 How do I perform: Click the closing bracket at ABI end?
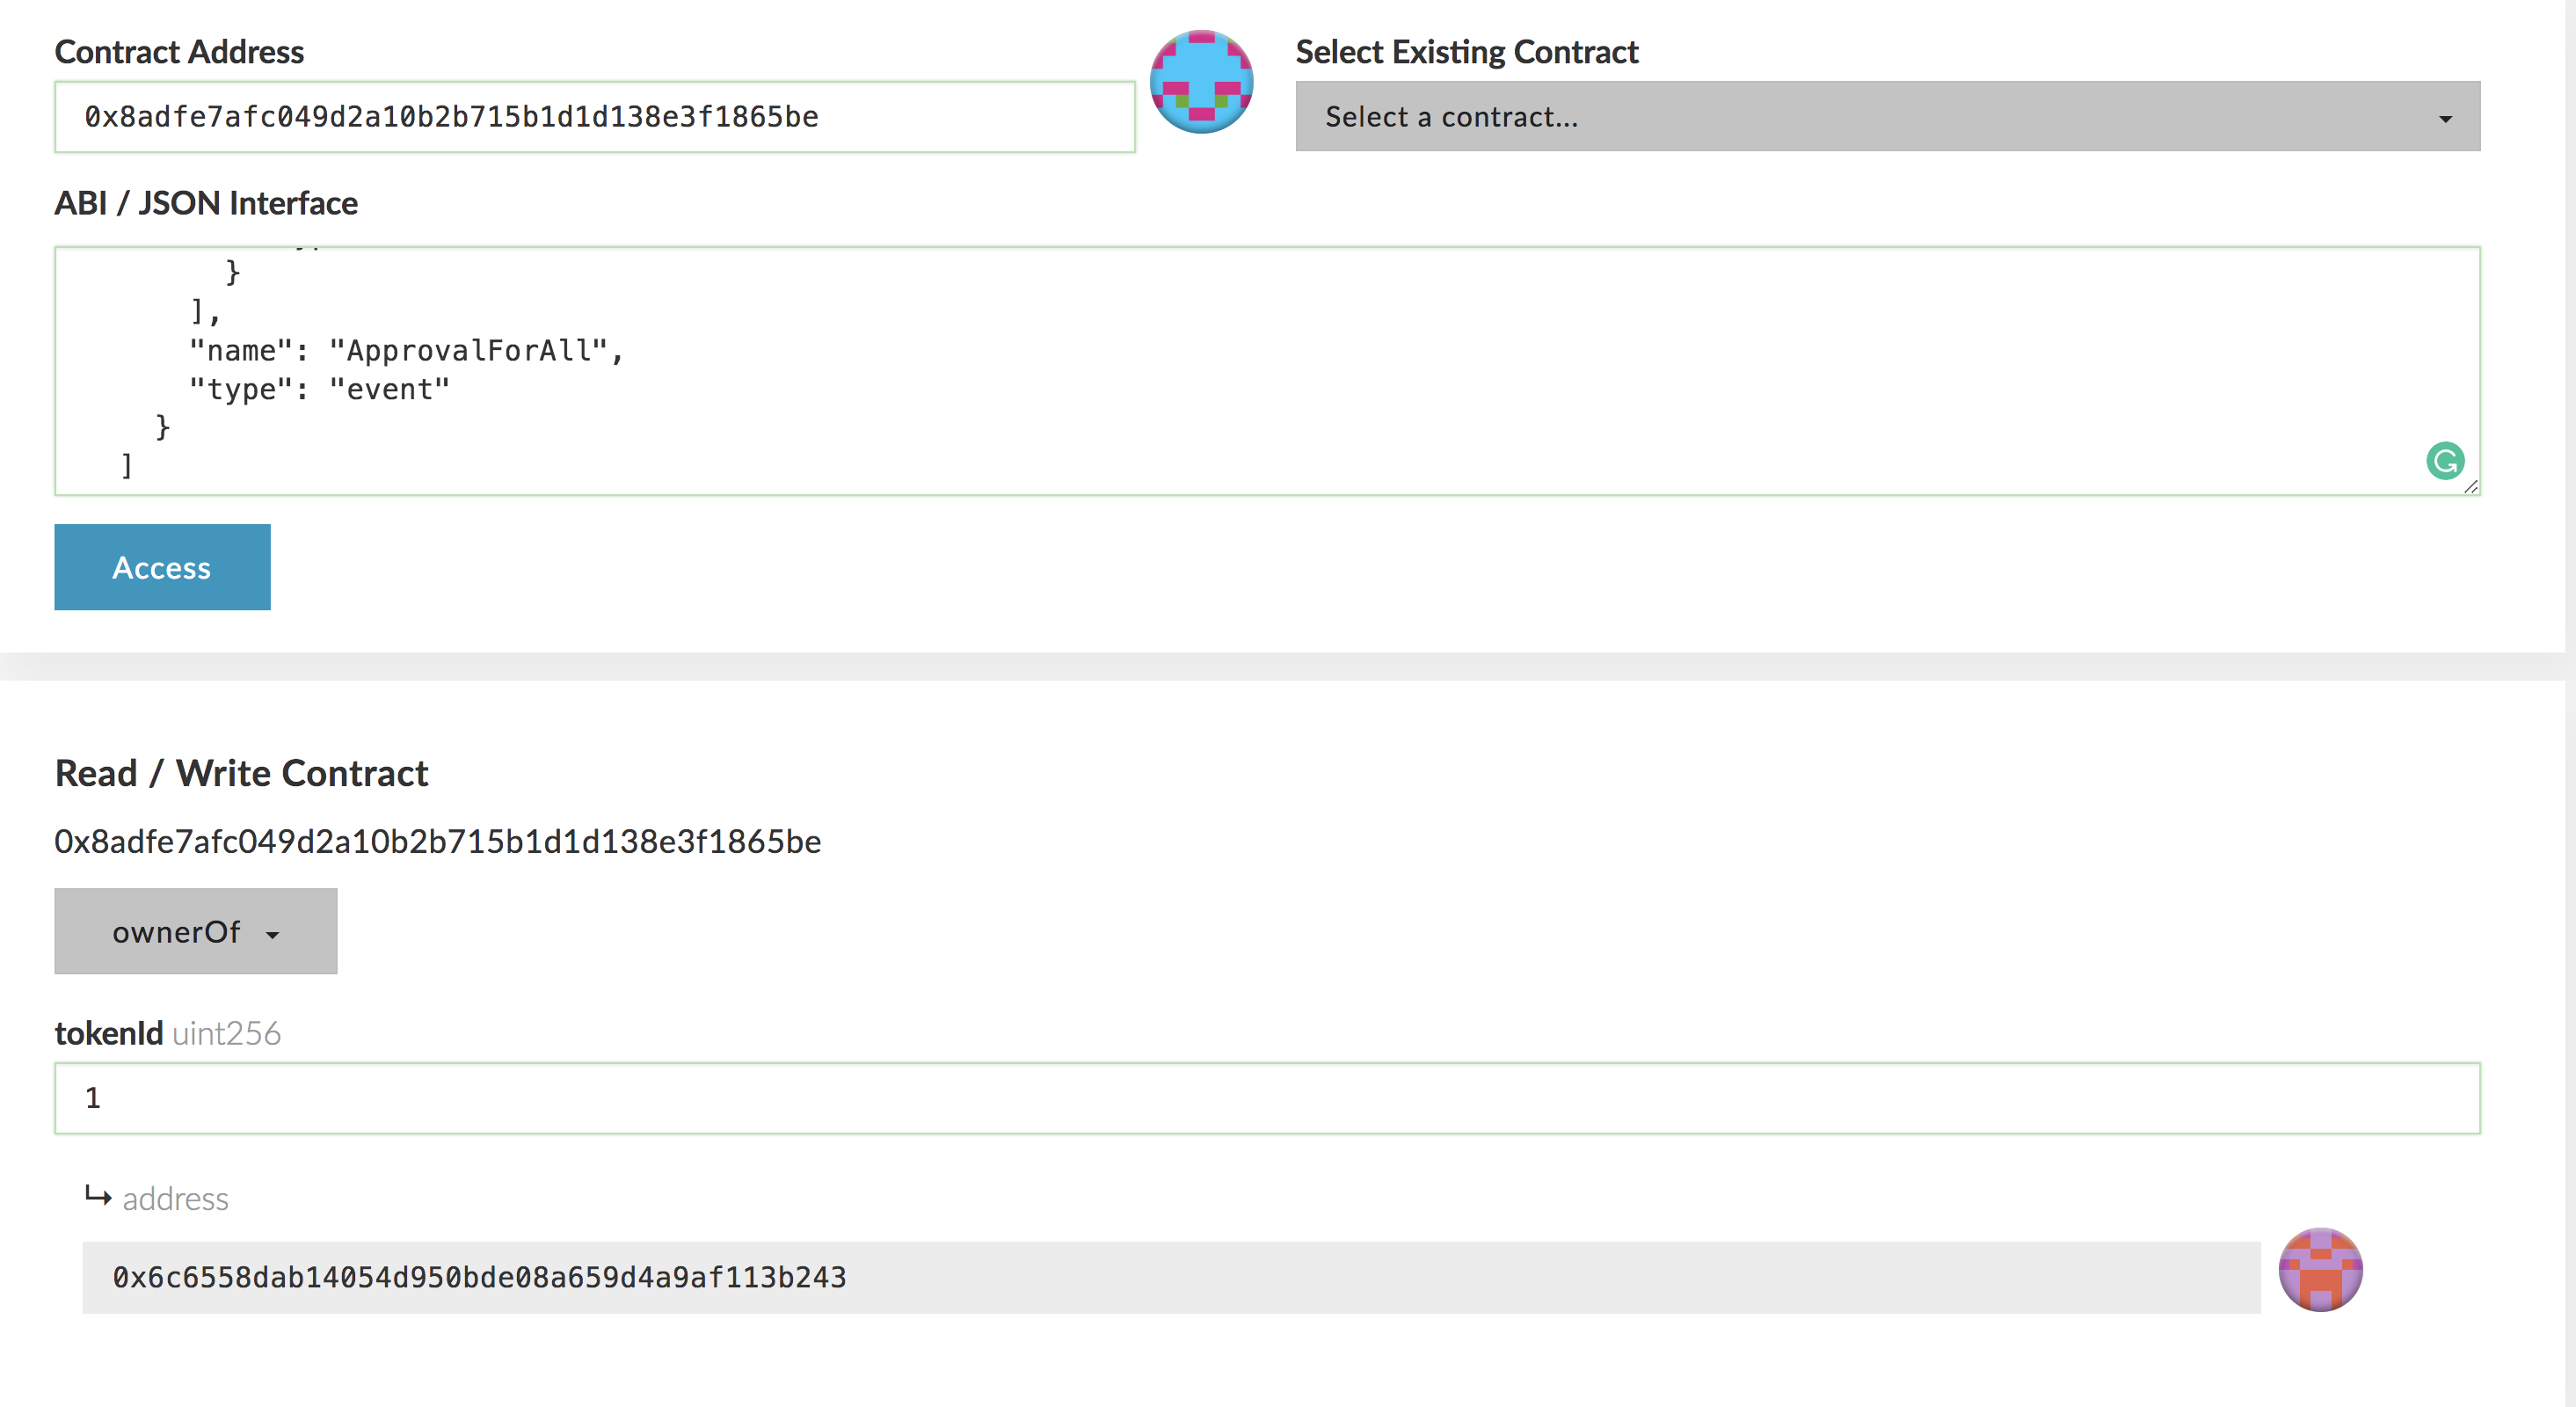click(x=127, y=465)
